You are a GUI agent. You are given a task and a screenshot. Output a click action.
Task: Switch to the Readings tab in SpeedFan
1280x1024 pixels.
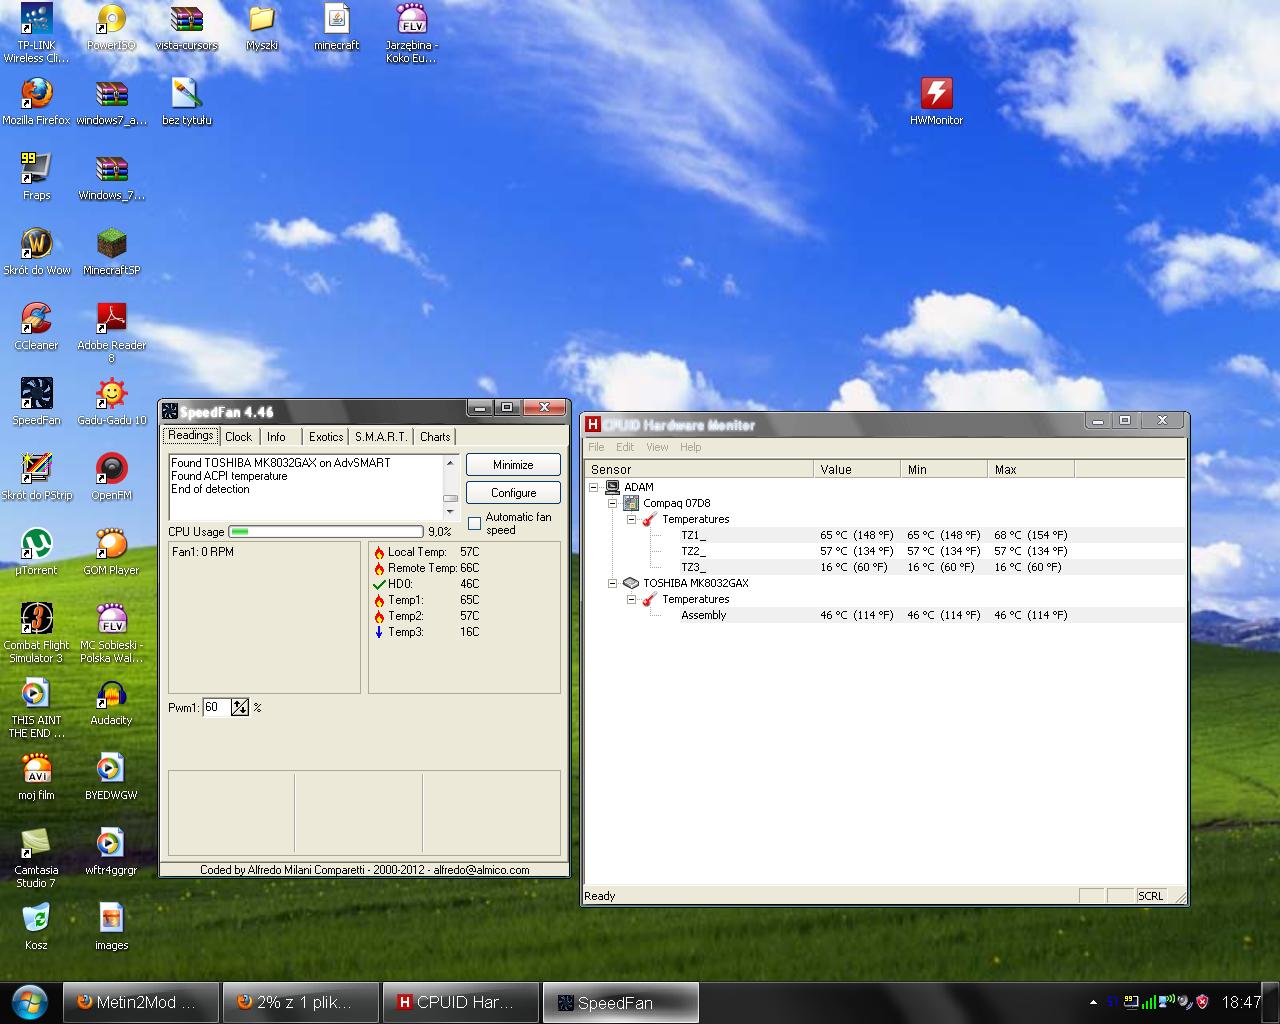tap(190, 436)
